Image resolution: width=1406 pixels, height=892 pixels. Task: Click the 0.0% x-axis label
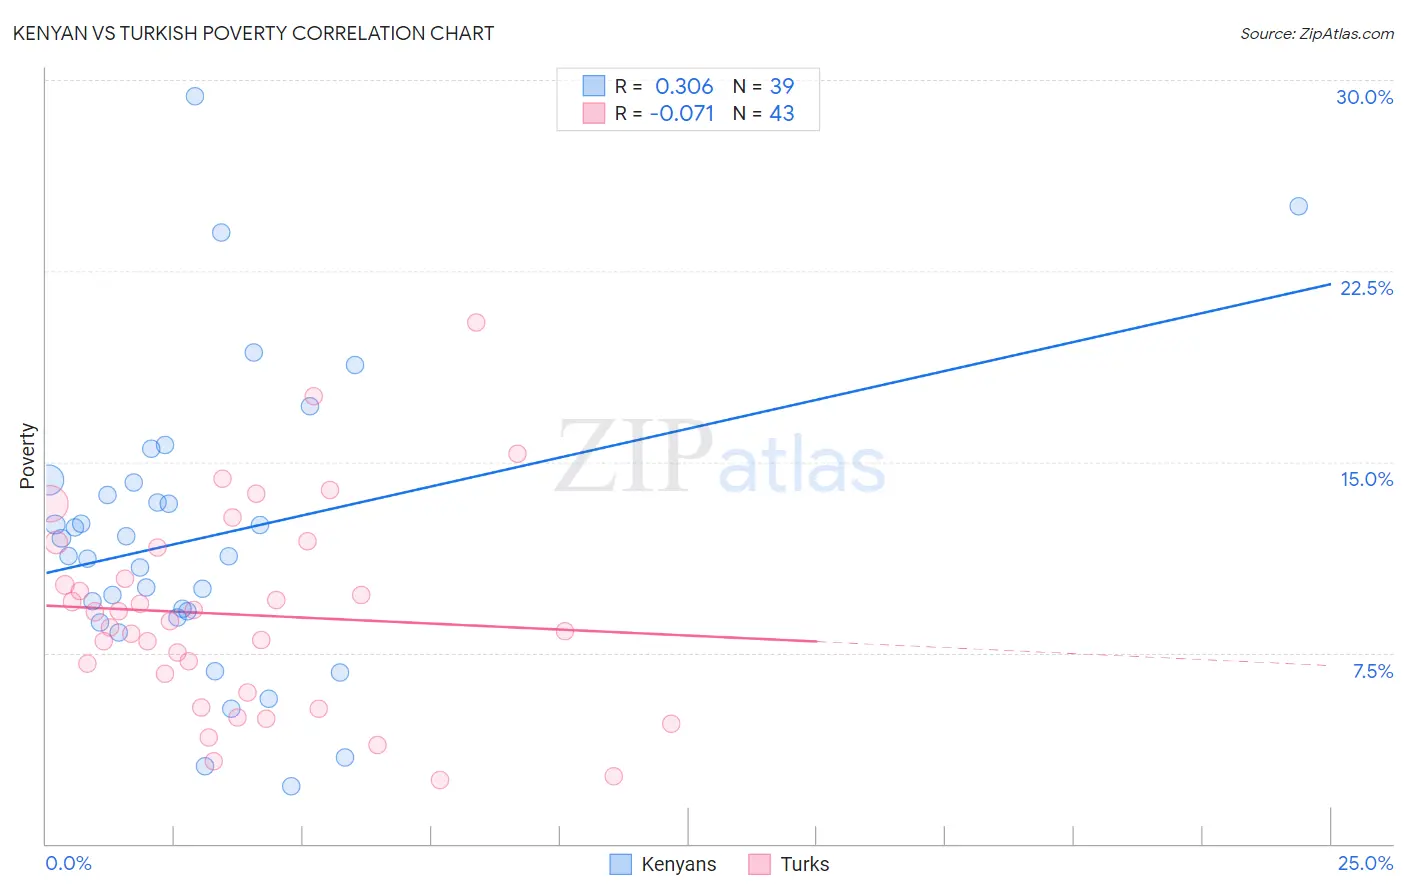(x=68, y=863)
